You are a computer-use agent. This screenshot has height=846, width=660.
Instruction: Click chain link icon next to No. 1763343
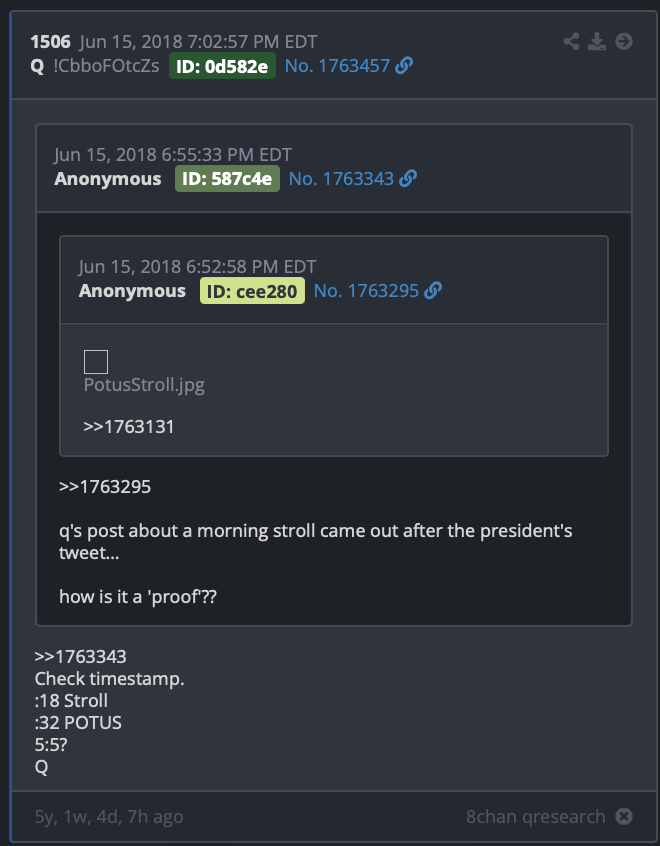click(408, 179)
